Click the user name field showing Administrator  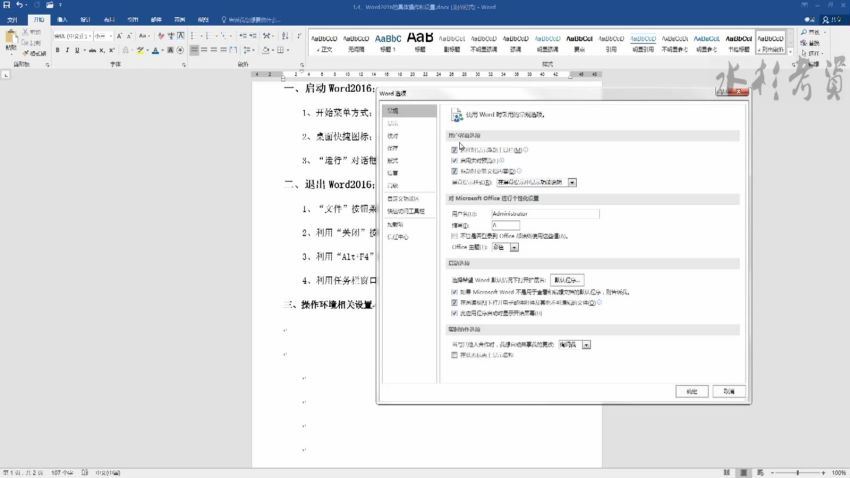pyautogui.click(x=545, y=214)
